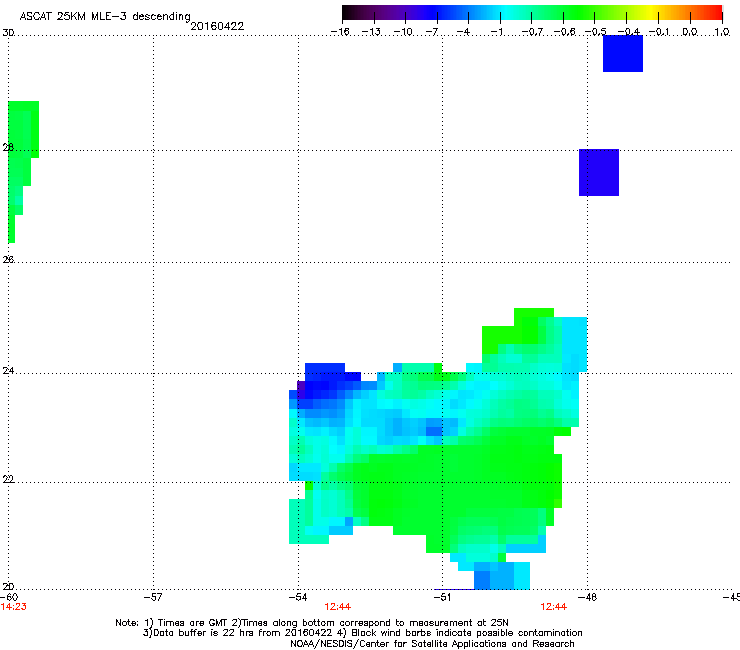Click the -10 color bar tick label
This screenshot has width=740, height=650.
pos(403,32)
